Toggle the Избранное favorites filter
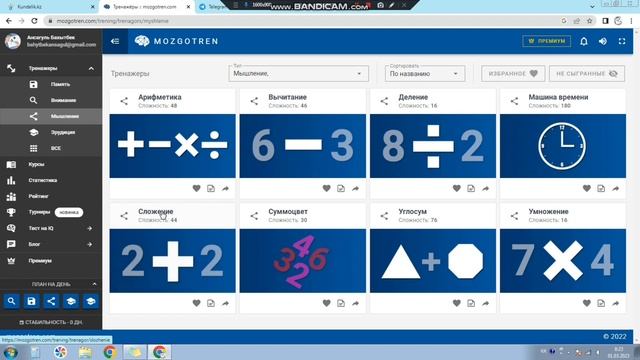The image size is (640, 360). click(x=513, y=73)
